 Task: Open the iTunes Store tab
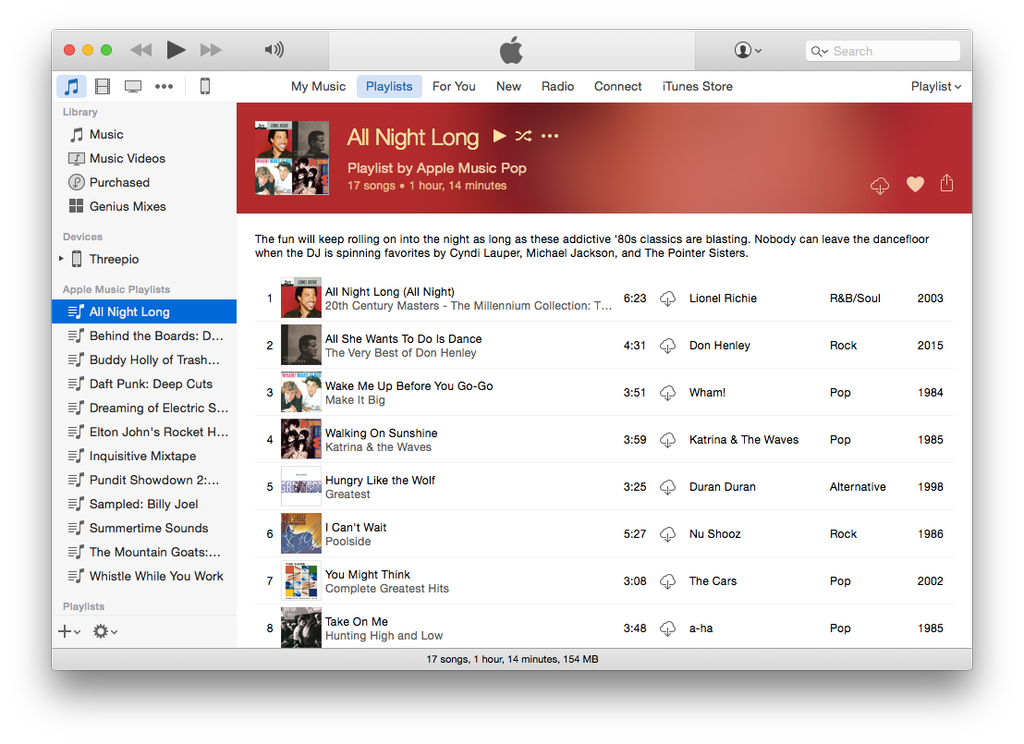[697, 86]
